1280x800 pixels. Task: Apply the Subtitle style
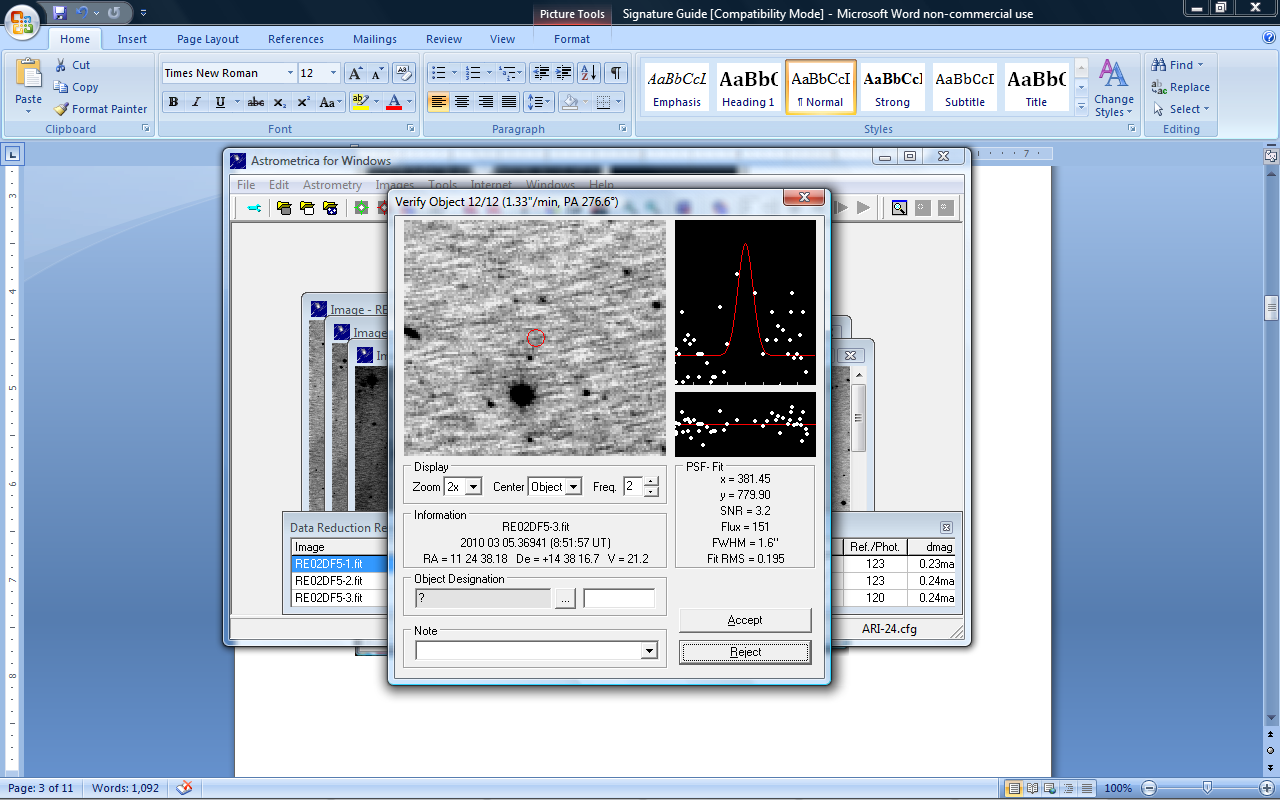coord(965,87)
